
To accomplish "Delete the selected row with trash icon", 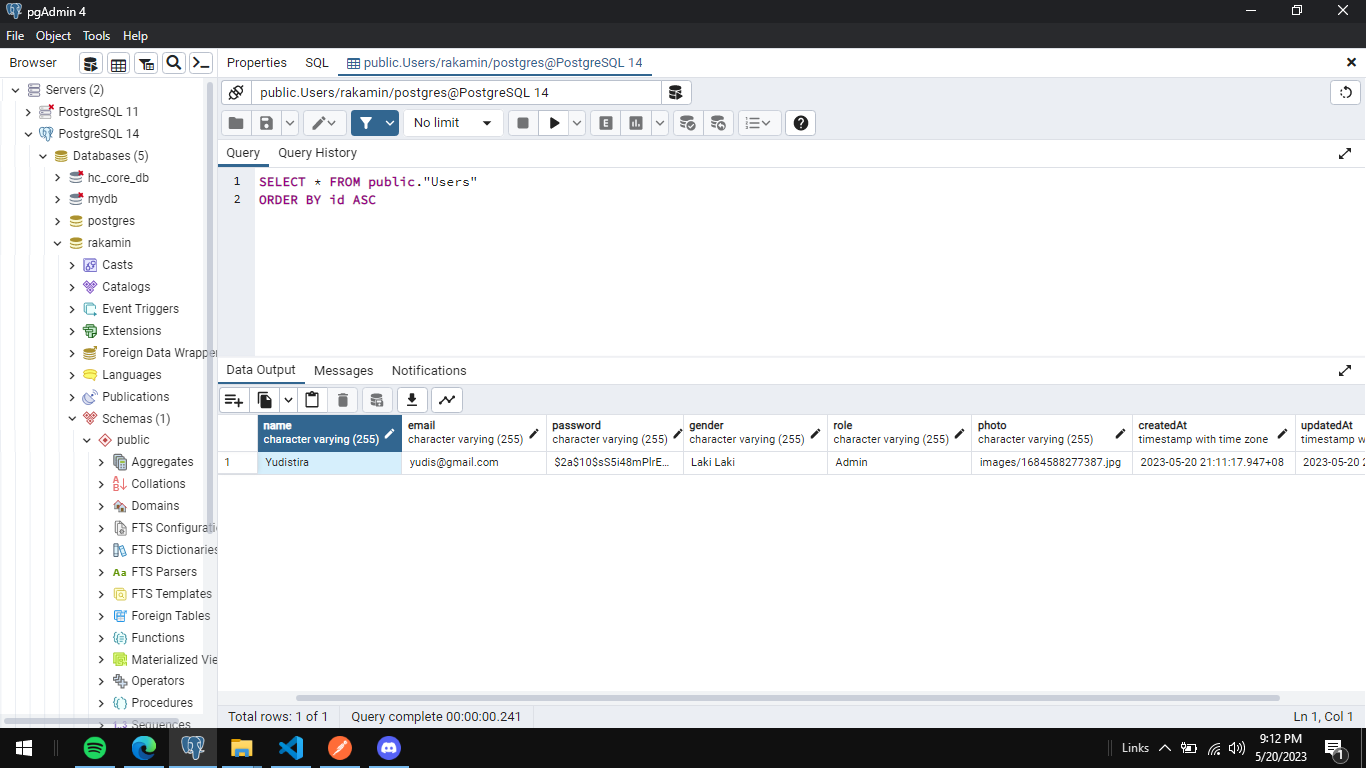I will coord(343,399).
